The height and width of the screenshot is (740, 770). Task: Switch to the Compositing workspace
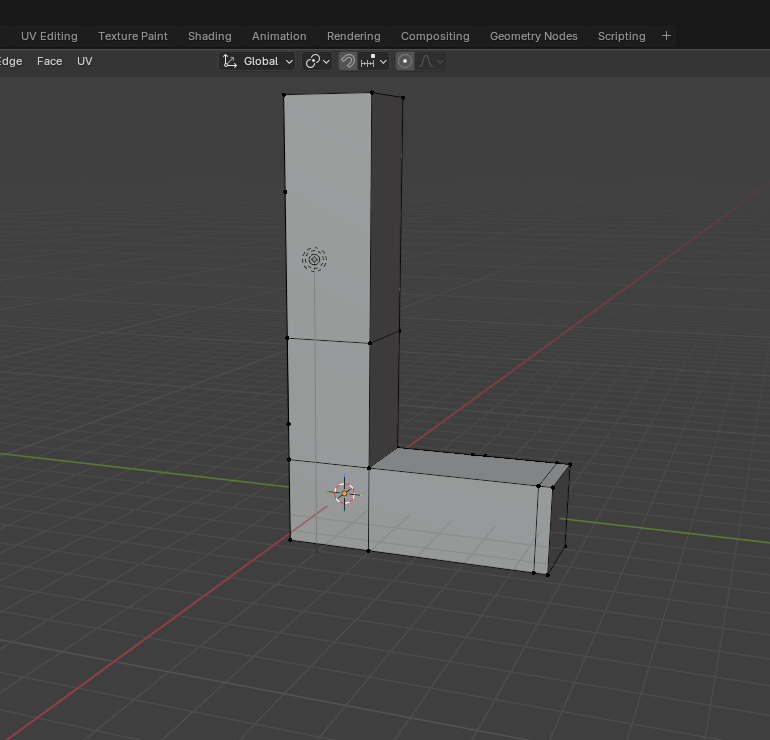(x=435, y=36)
